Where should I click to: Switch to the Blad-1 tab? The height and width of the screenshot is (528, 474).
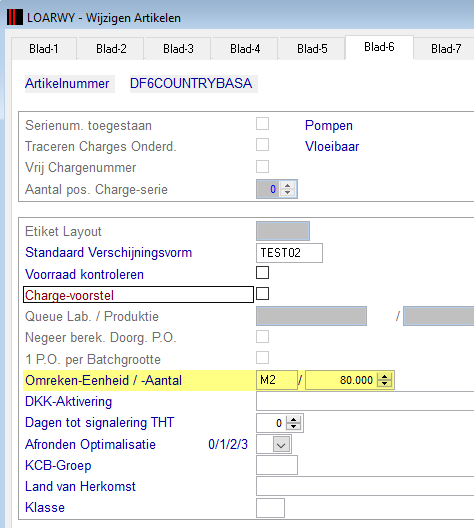pyautogui.click(x=44, y=49)
